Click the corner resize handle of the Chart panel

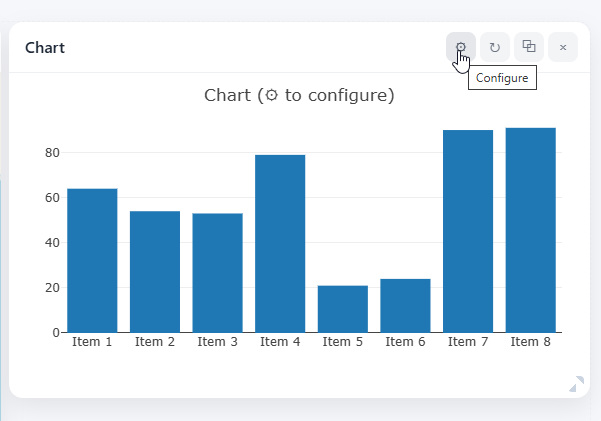(x=576, y=384)
